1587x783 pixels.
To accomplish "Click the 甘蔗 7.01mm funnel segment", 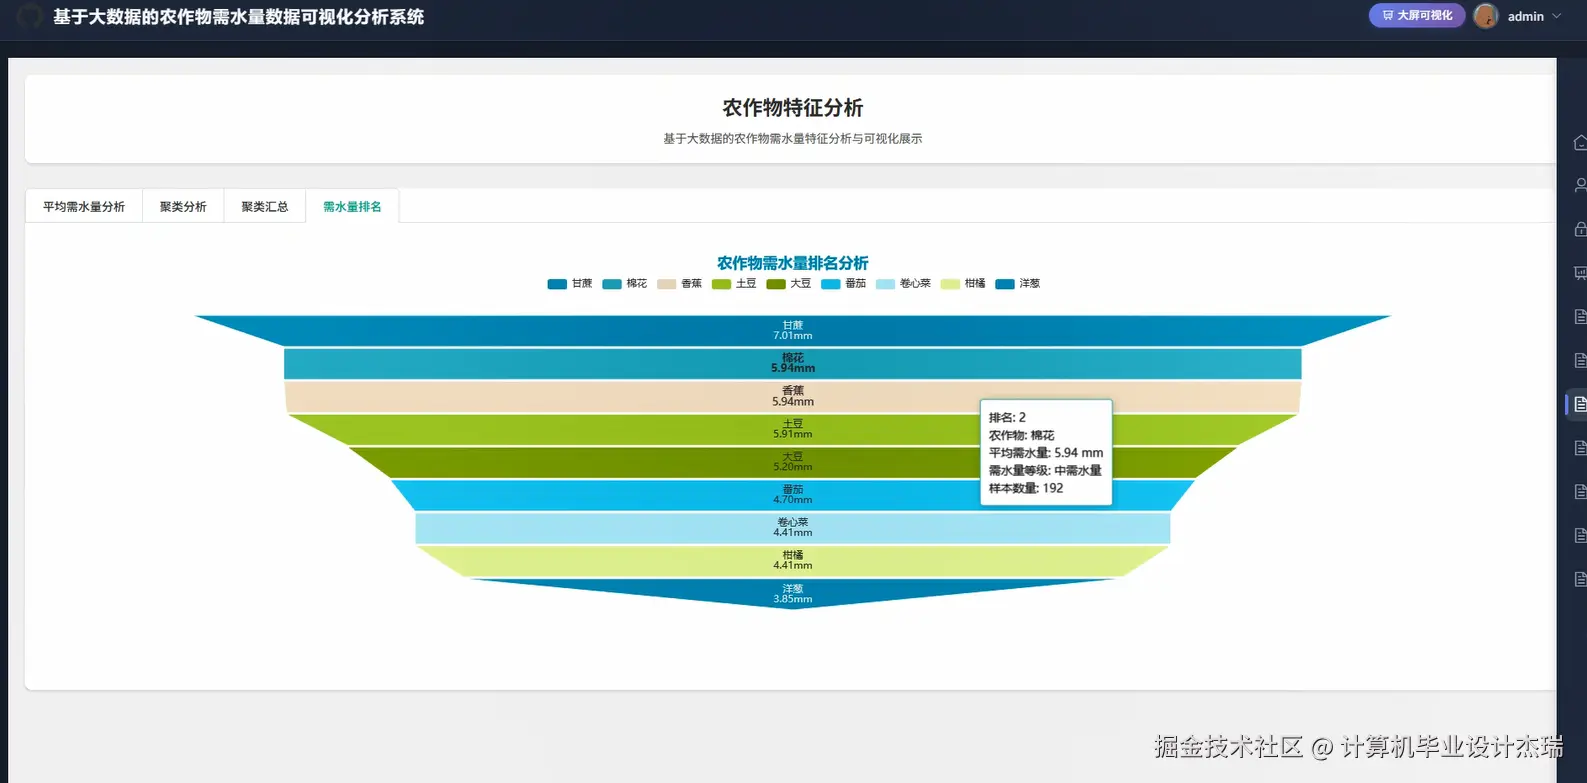I will pyautogui.click(x=793, y=331).
